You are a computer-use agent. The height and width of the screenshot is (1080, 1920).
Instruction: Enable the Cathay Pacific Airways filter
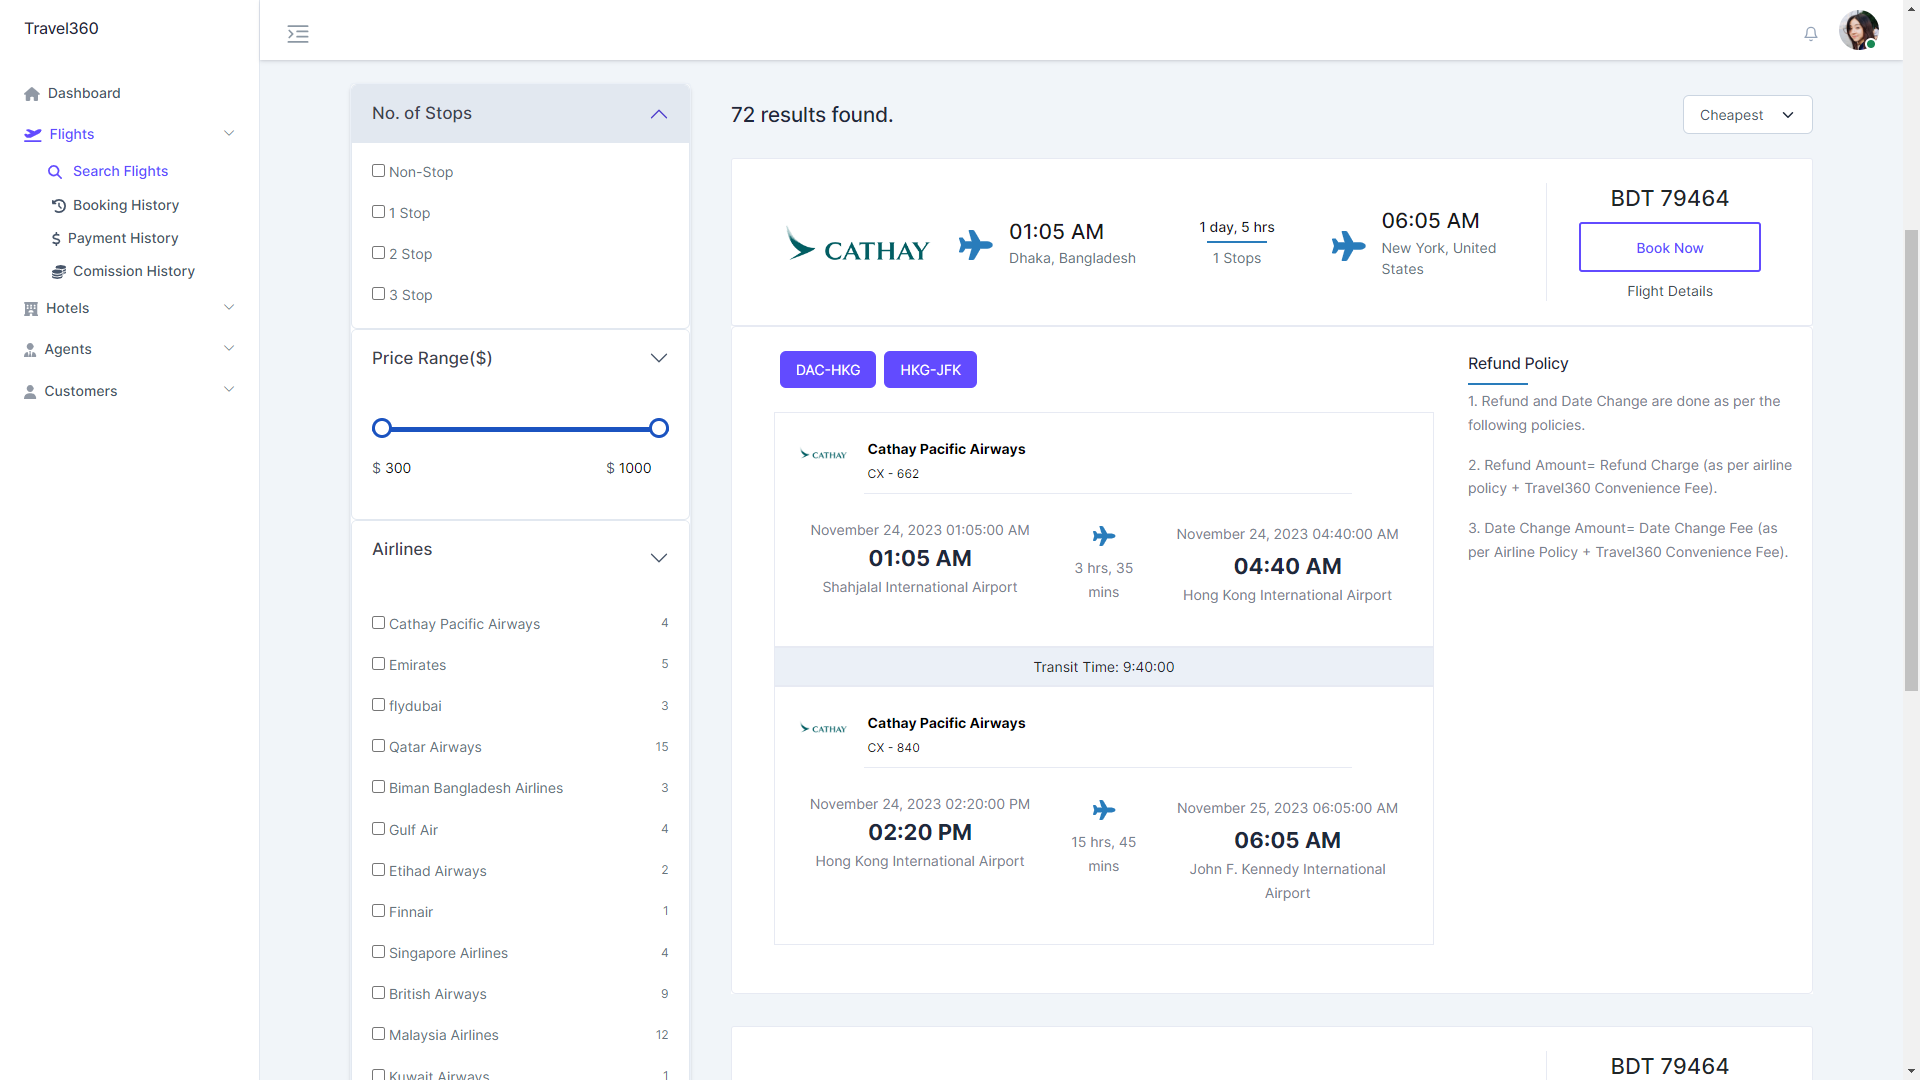(378, 623)
